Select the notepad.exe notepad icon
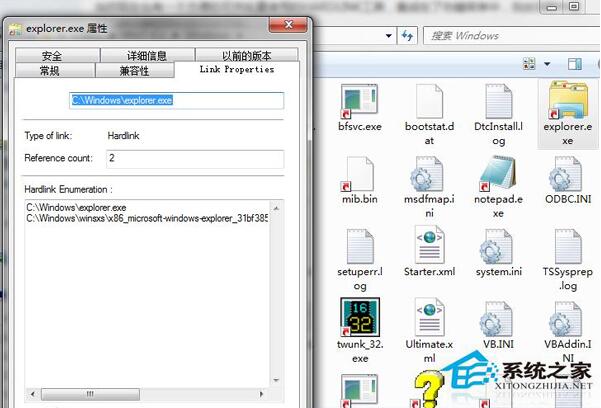The width and height of the screenshot is (601, 408). (x=498, y=173)
